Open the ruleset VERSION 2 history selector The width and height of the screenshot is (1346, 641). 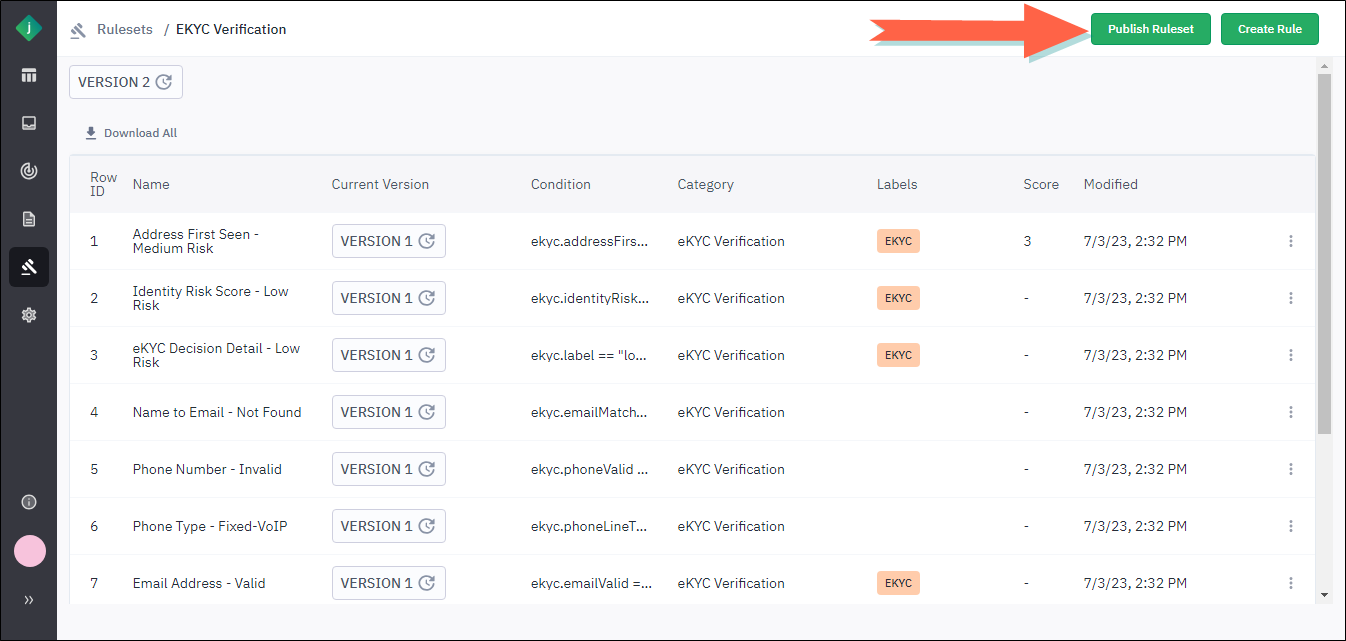pyautogui.click(x=126, y=82)
